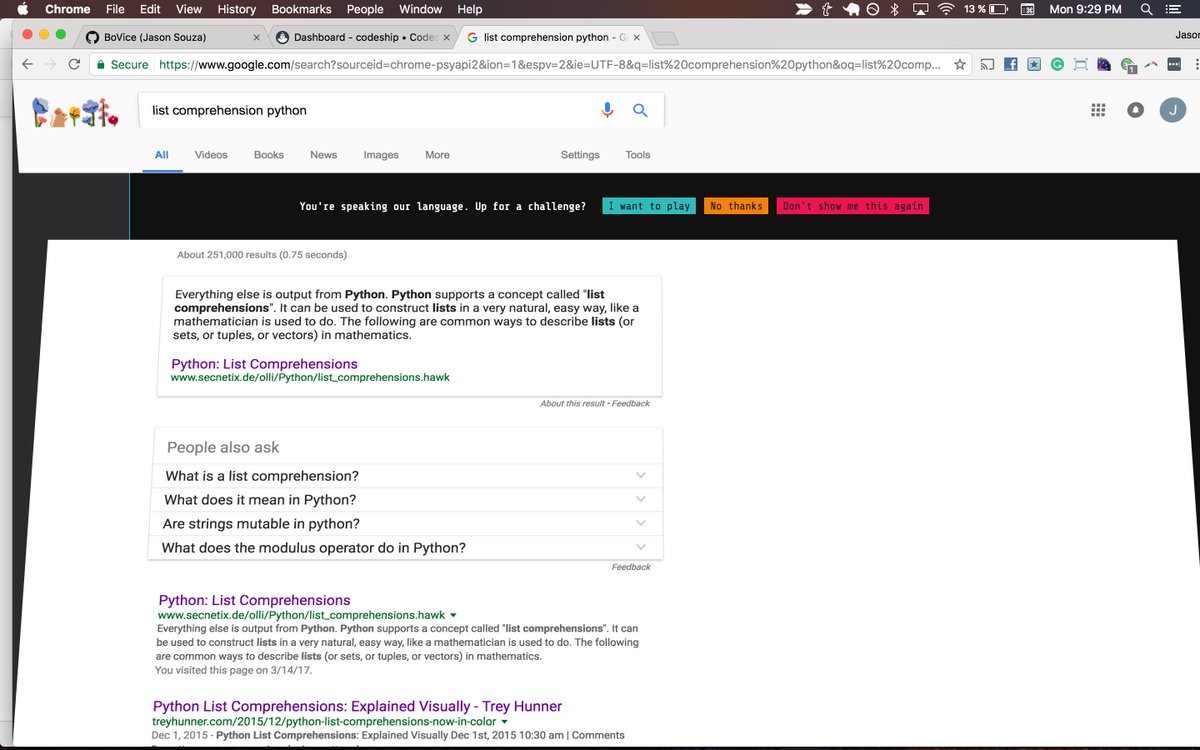The image size is (1200, 750).
Task: Click the battery status indicator
Action: 985,9
